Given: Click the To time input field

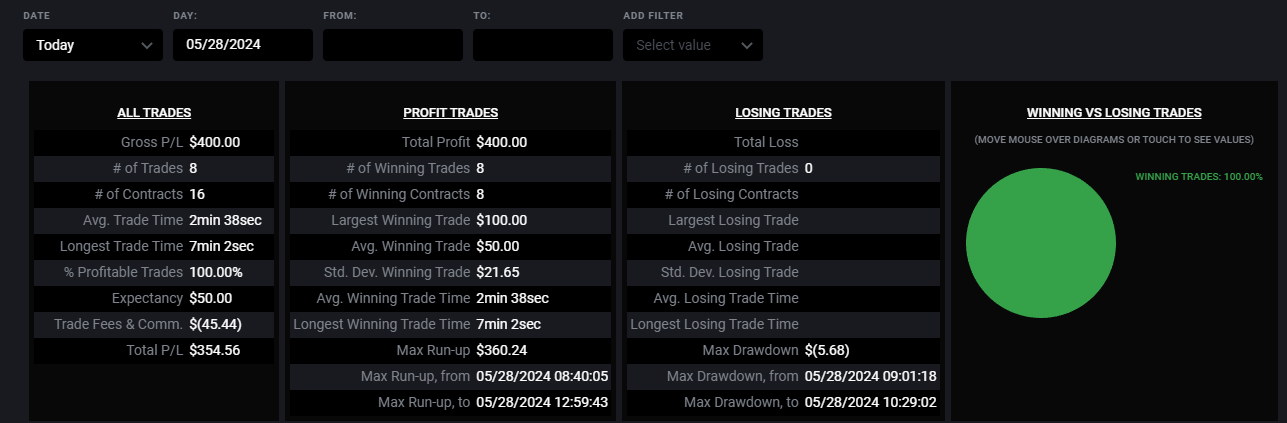Looking at the screenshot, I should coord(543,45).
